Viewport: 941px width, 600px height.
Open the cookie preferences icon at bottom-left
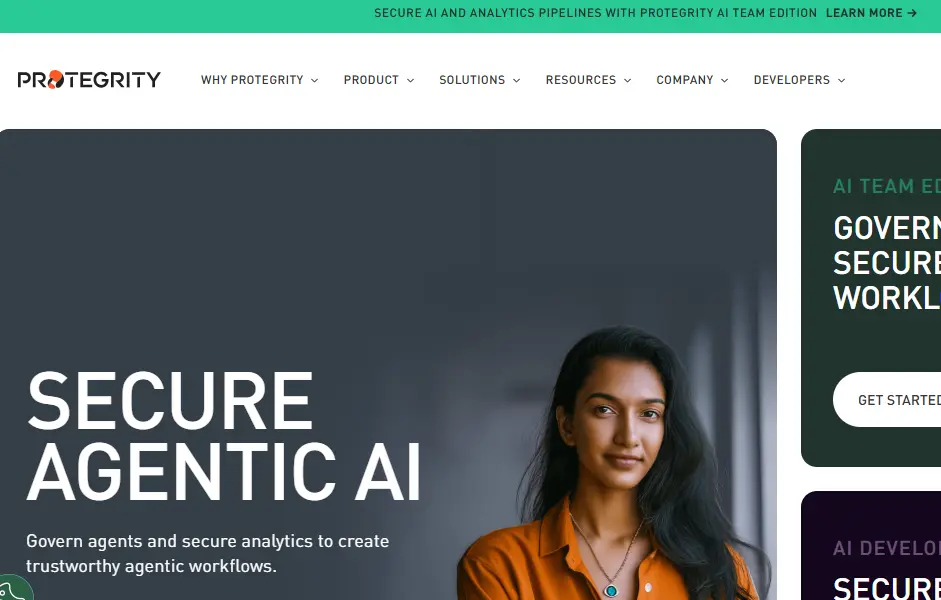coord(15,589)
